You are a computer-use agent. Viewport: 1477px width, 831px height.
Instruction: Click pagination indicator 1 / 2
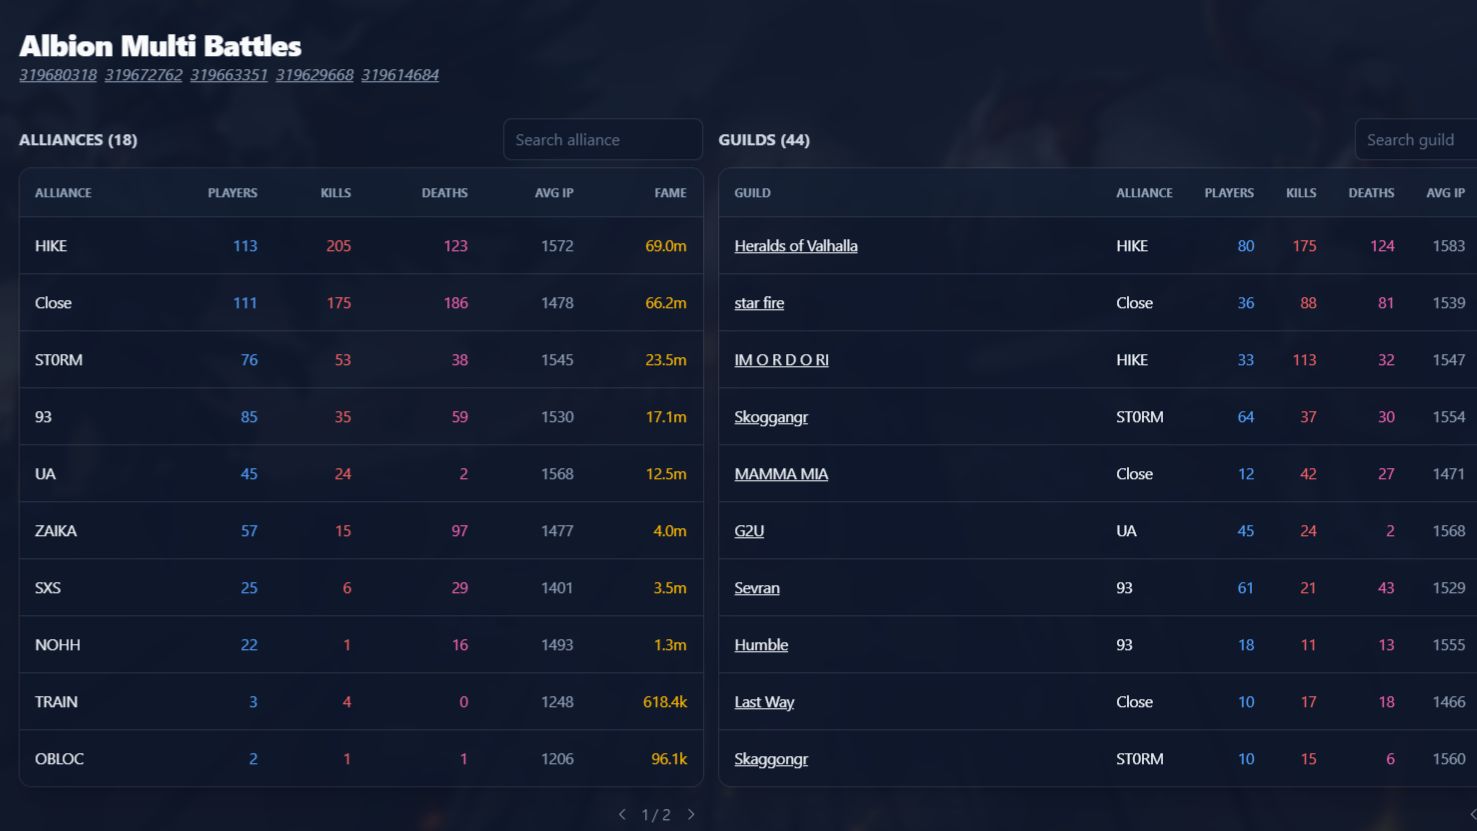coord(656,815)
